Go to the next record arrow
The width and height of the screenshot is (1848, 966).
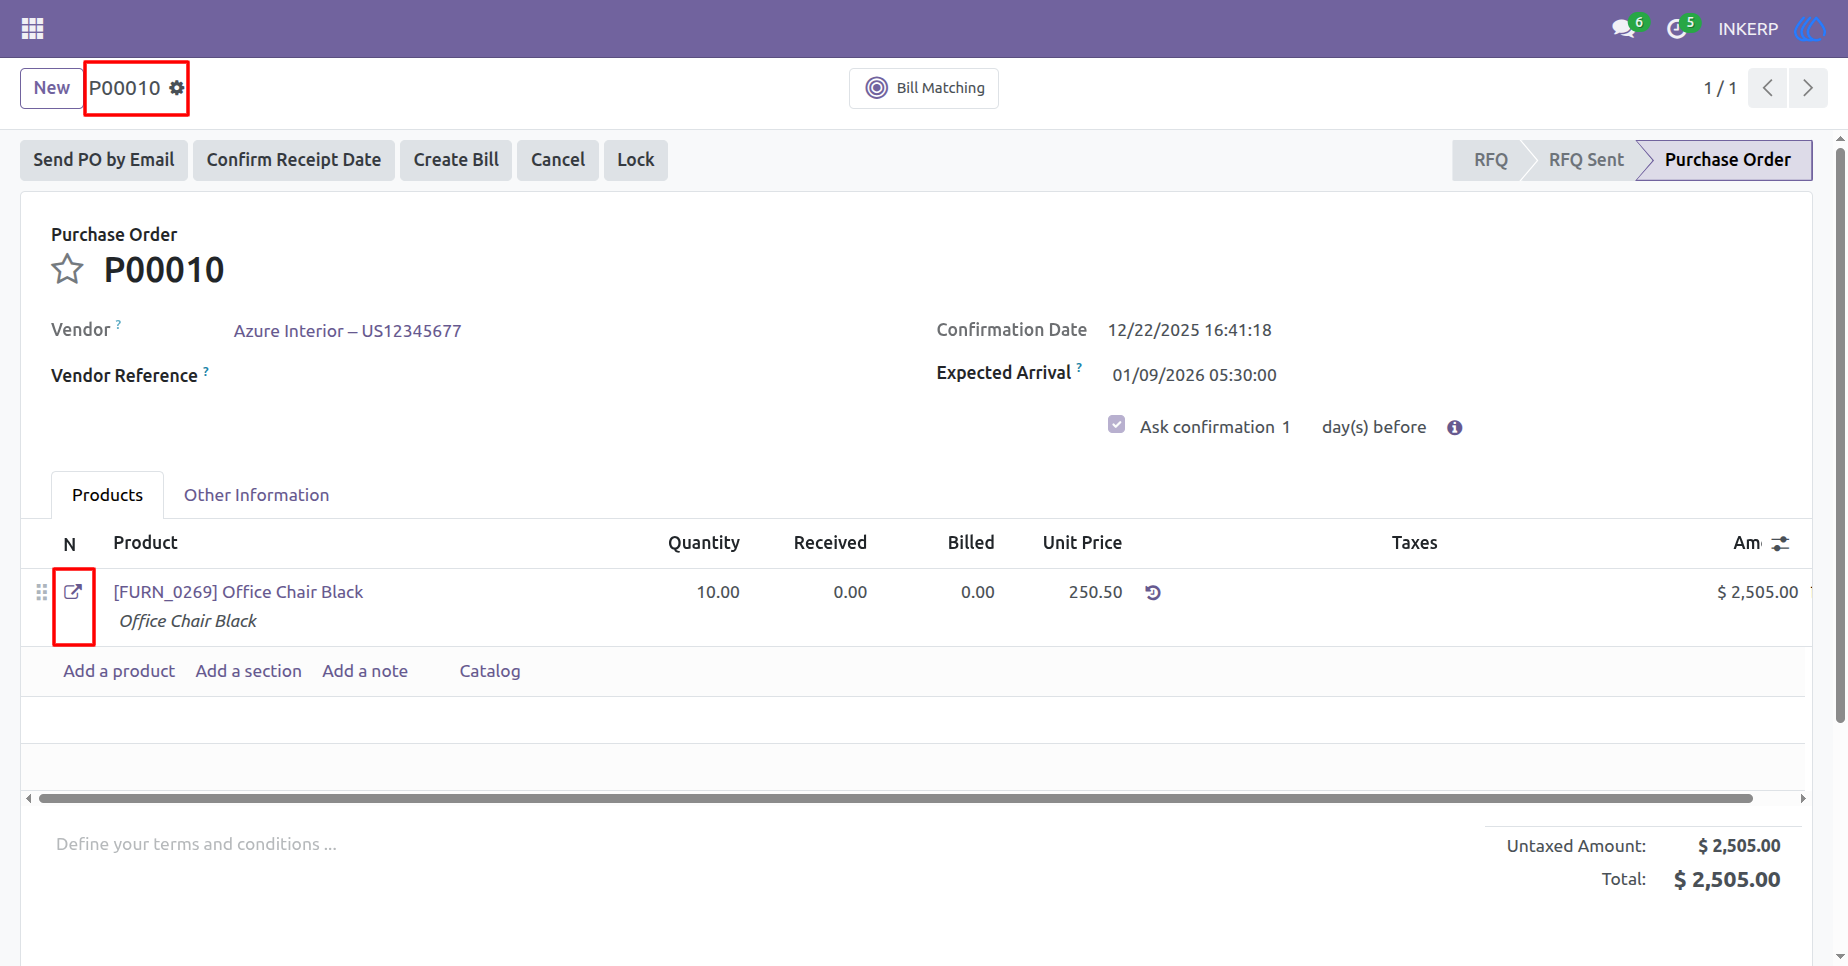click(x=1808, y=88)
